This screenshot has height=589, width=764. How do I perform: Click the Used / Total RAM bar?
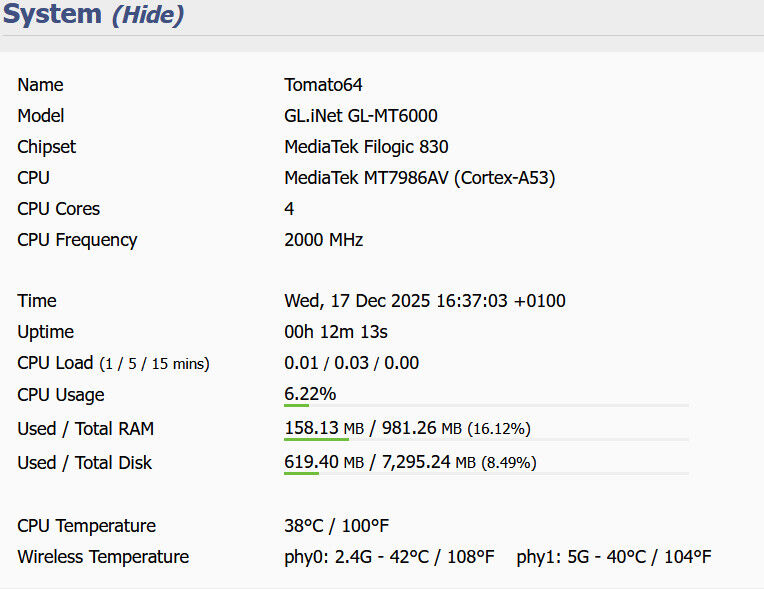(486, 439)
